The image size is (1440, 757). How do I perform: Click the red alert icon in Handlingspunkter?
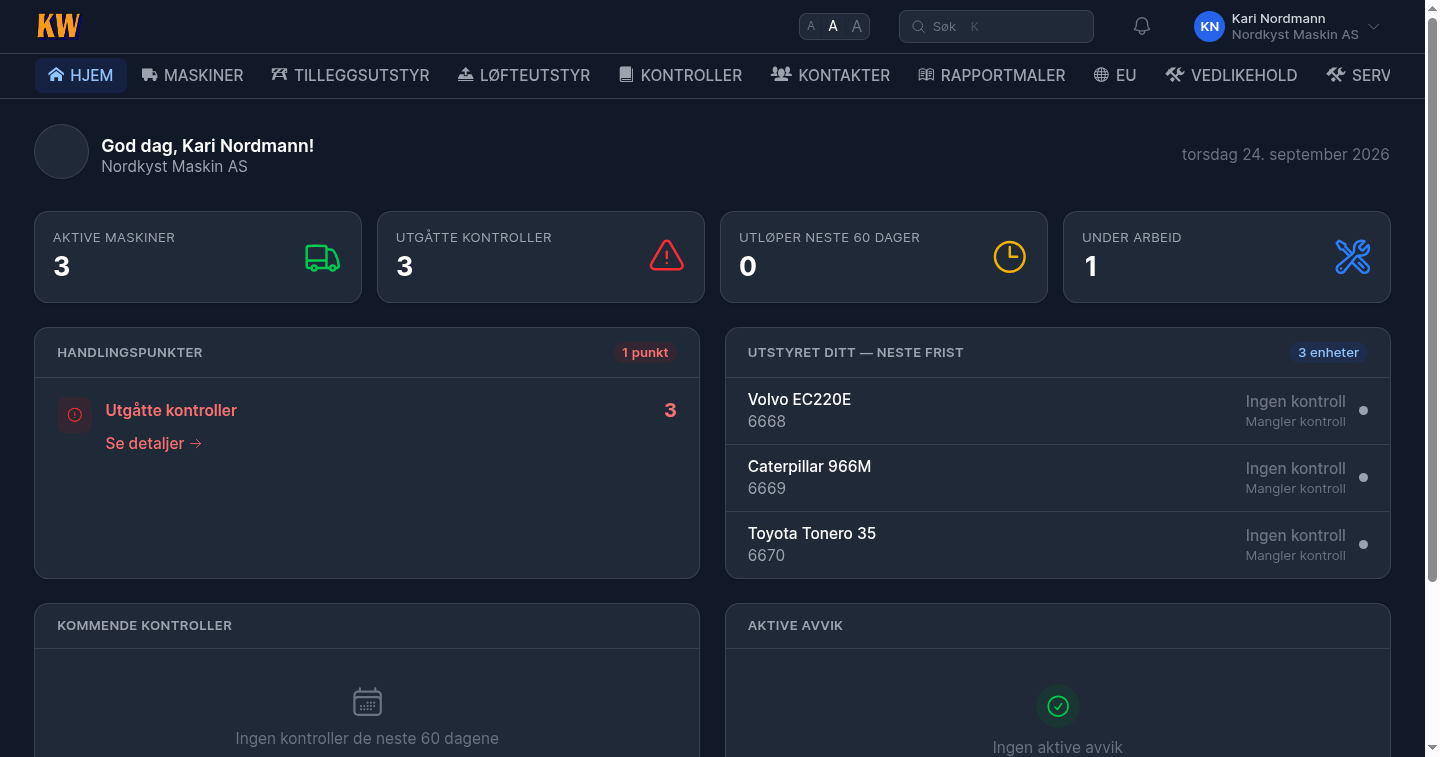pos(75,415)
